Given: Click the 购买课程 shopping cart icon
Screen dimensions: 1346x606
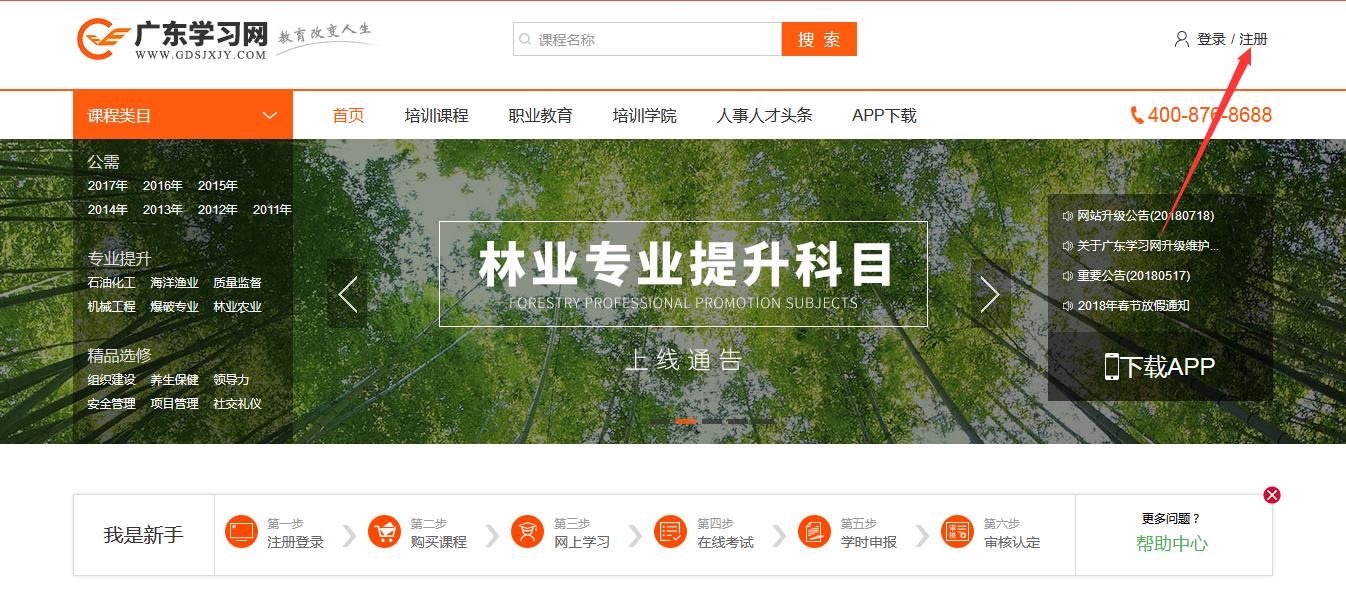Looking at the screenshot, I should coord(384,532).
